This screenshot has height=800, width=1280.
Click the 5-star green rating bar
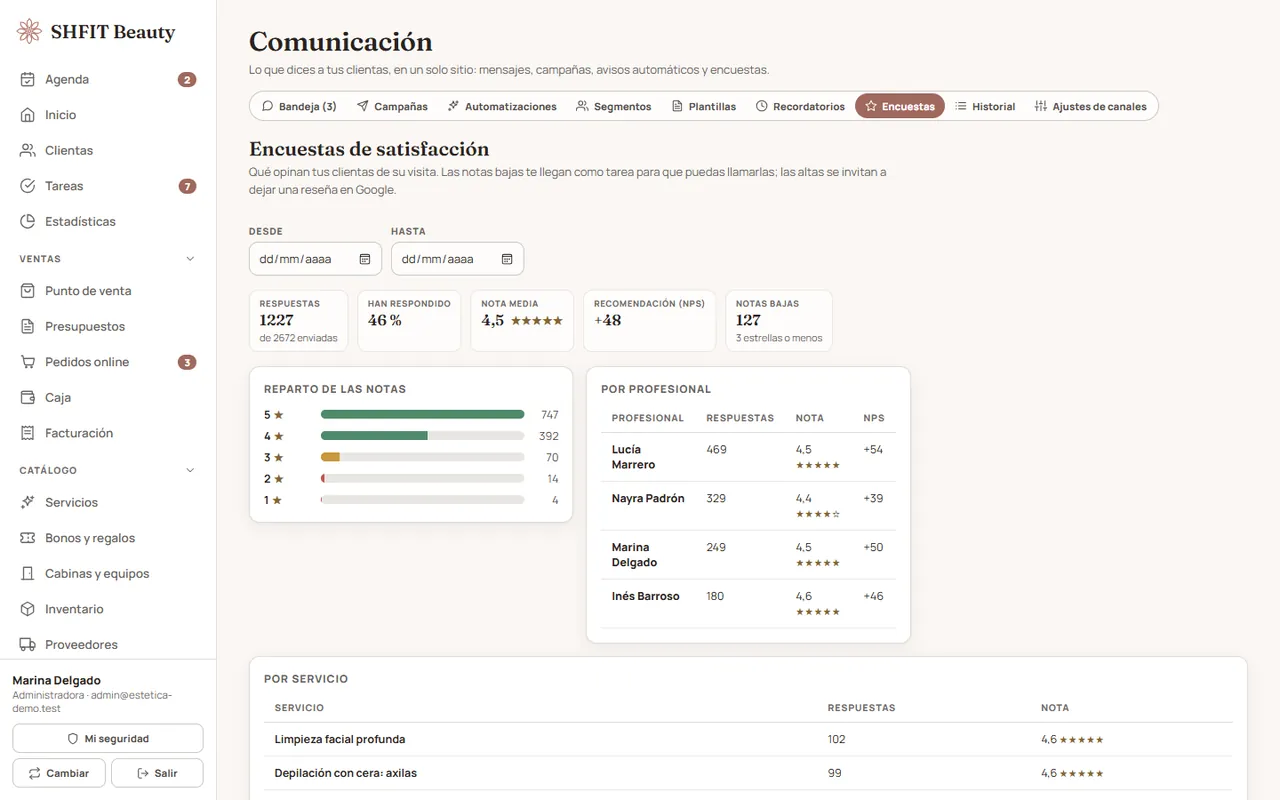point(422,414)
